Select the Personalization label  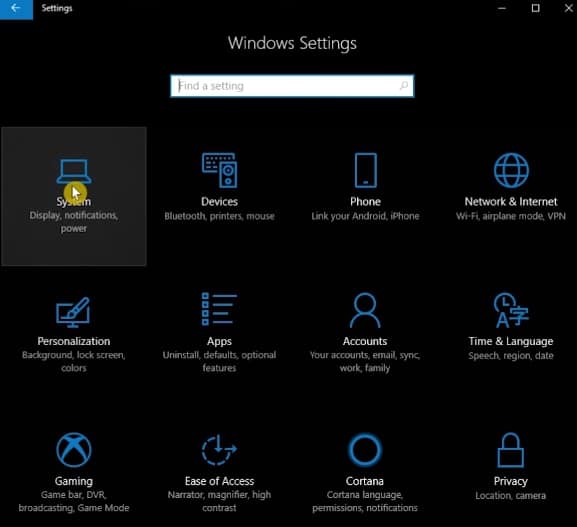click(x=74, y=341)
